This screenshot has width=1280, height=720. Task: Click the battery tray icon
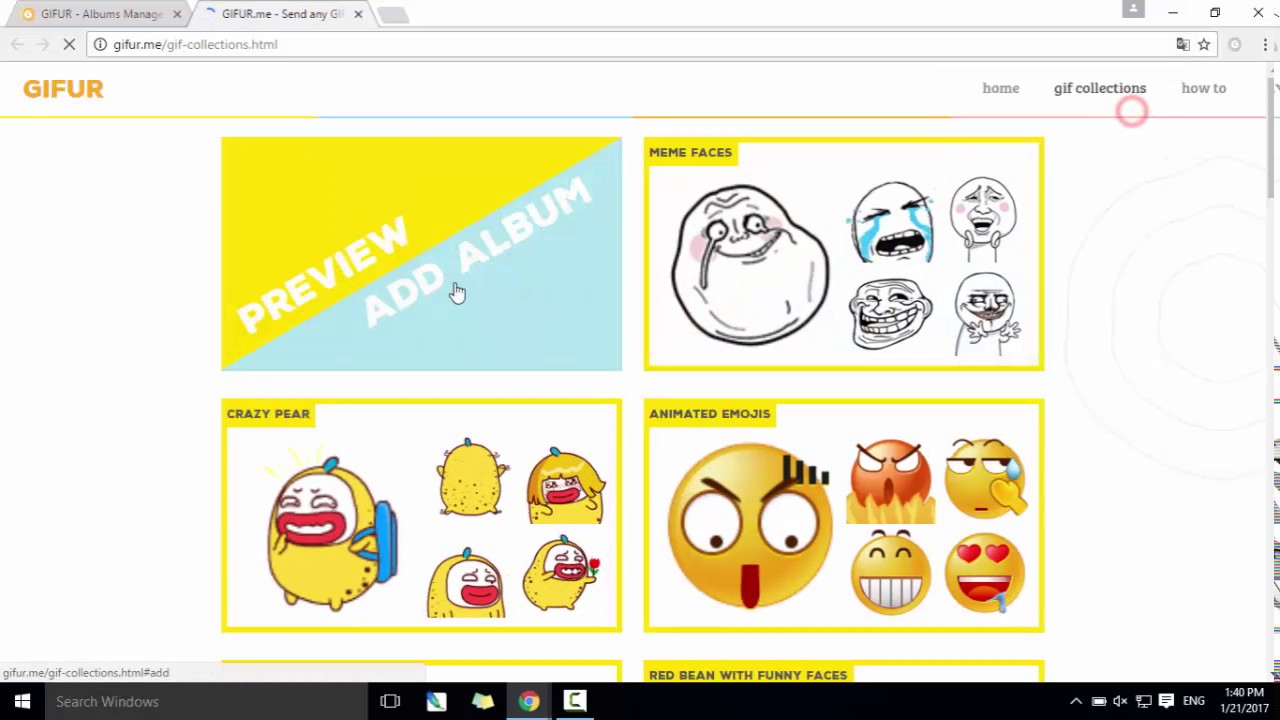[1098, 701]
